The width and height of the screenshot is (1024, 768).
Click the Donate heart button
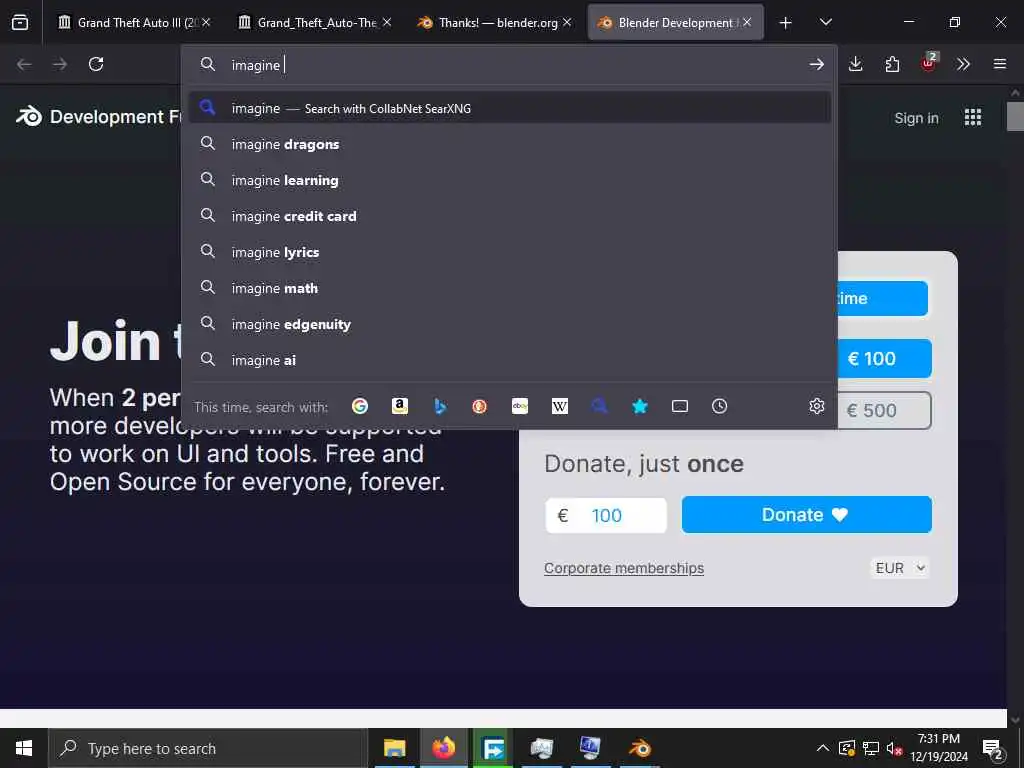pos(807,515)
